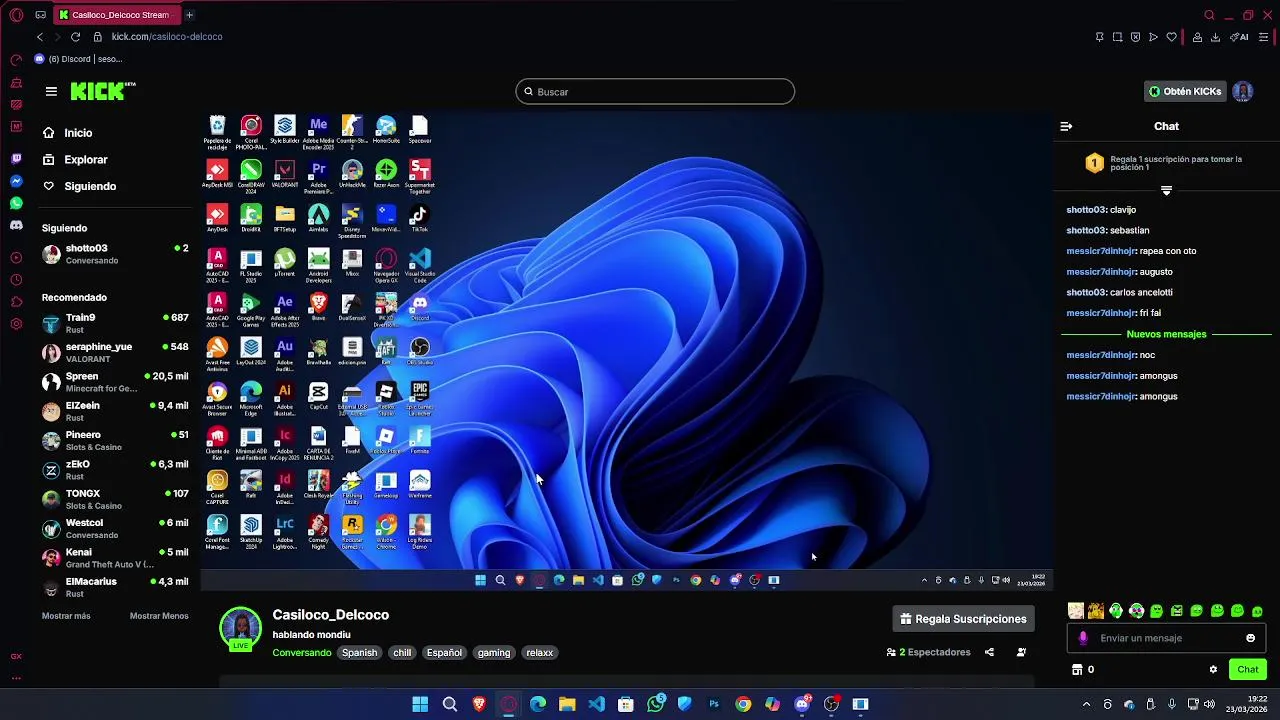1280x720 pixels.
Task: Click the purple microphone icon in chat
Action: pos(1083,638)
